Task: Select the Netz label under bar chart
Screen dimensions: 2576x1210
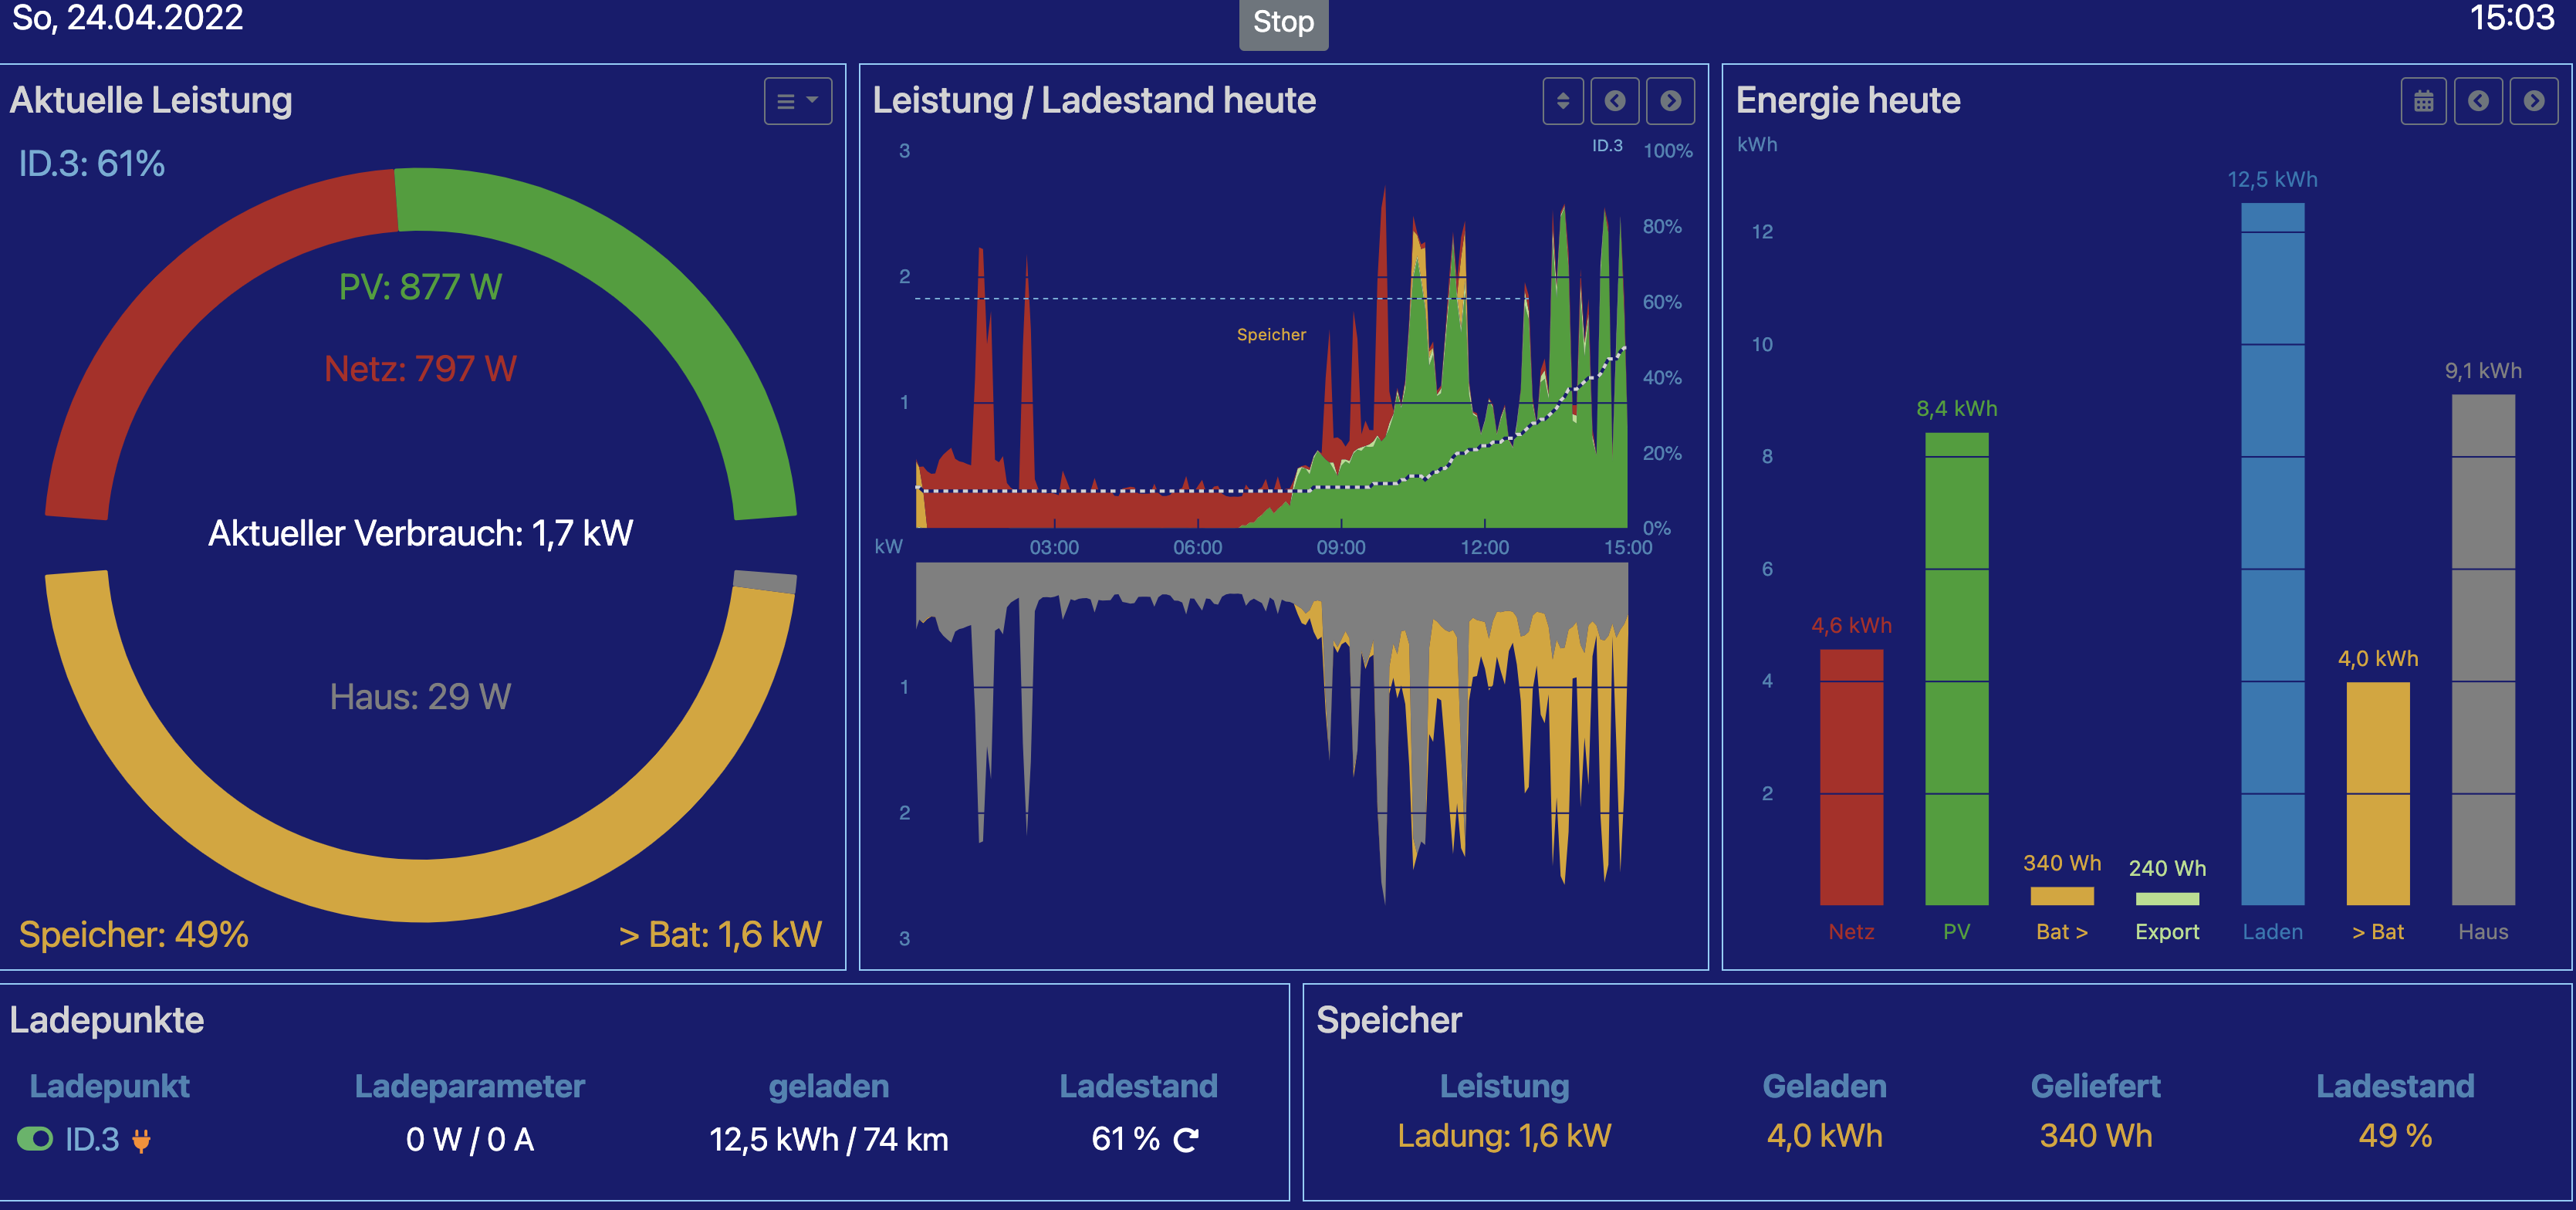Action: (x=1851, y=932)
